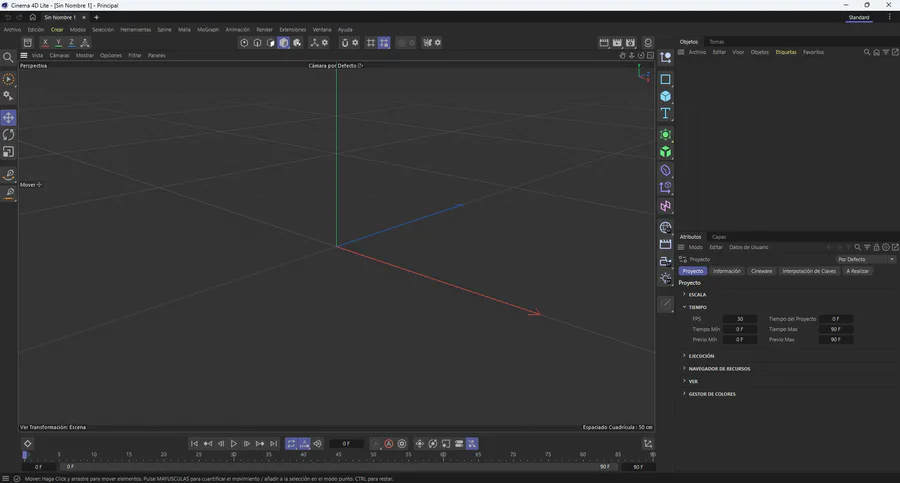Click the FPS value field

coord(740,319)
